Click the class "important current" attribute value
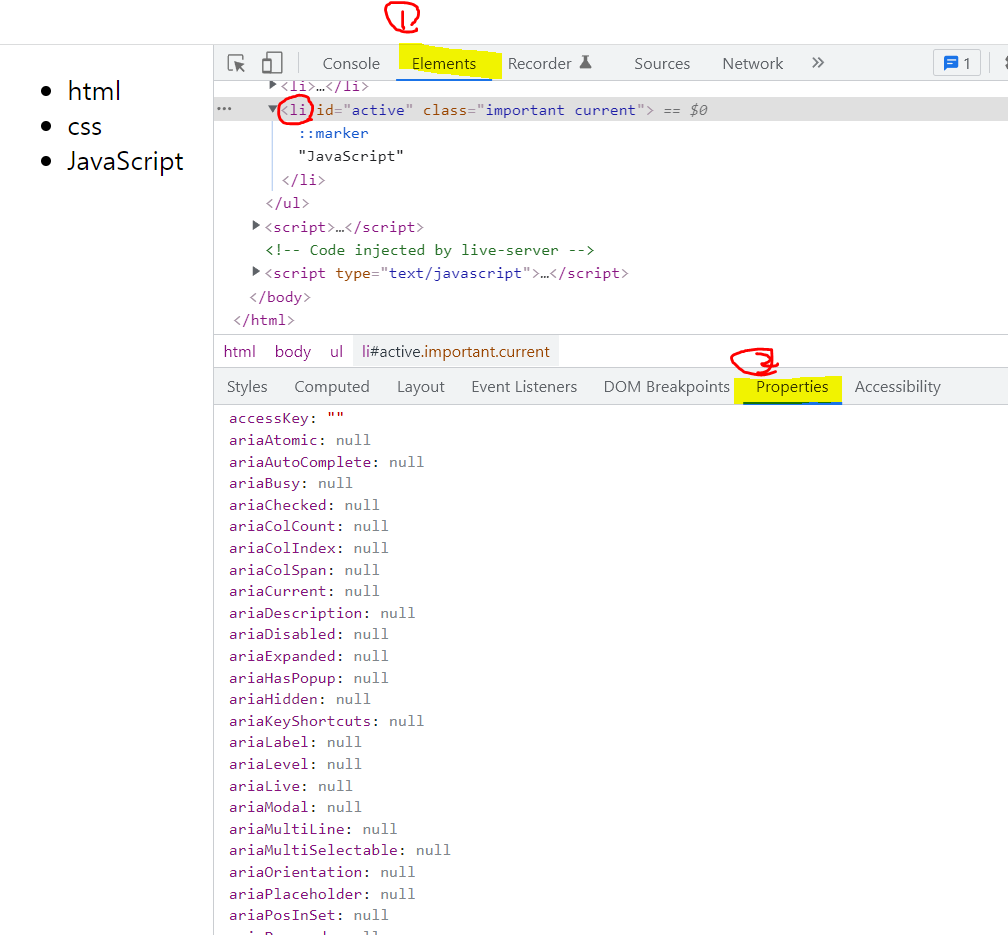 point(561,110)
